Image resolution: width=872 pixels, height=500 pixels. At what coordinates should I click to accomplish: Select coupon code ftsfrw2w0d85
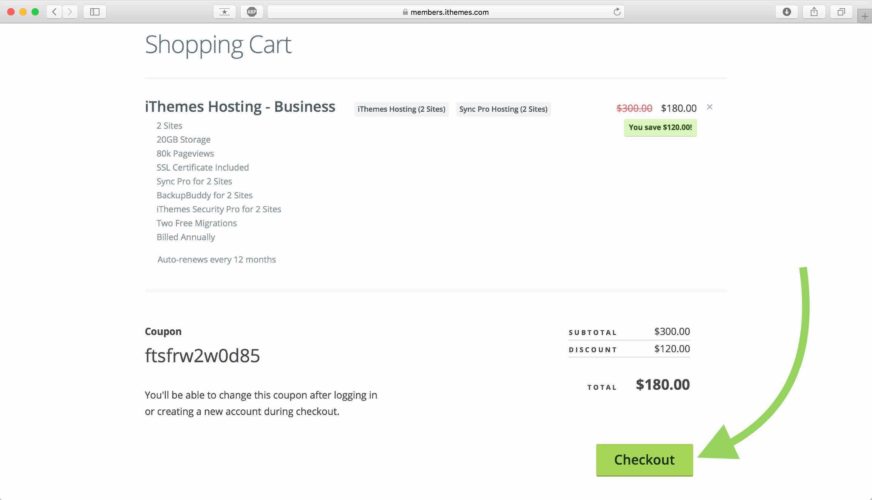[202, 355]
